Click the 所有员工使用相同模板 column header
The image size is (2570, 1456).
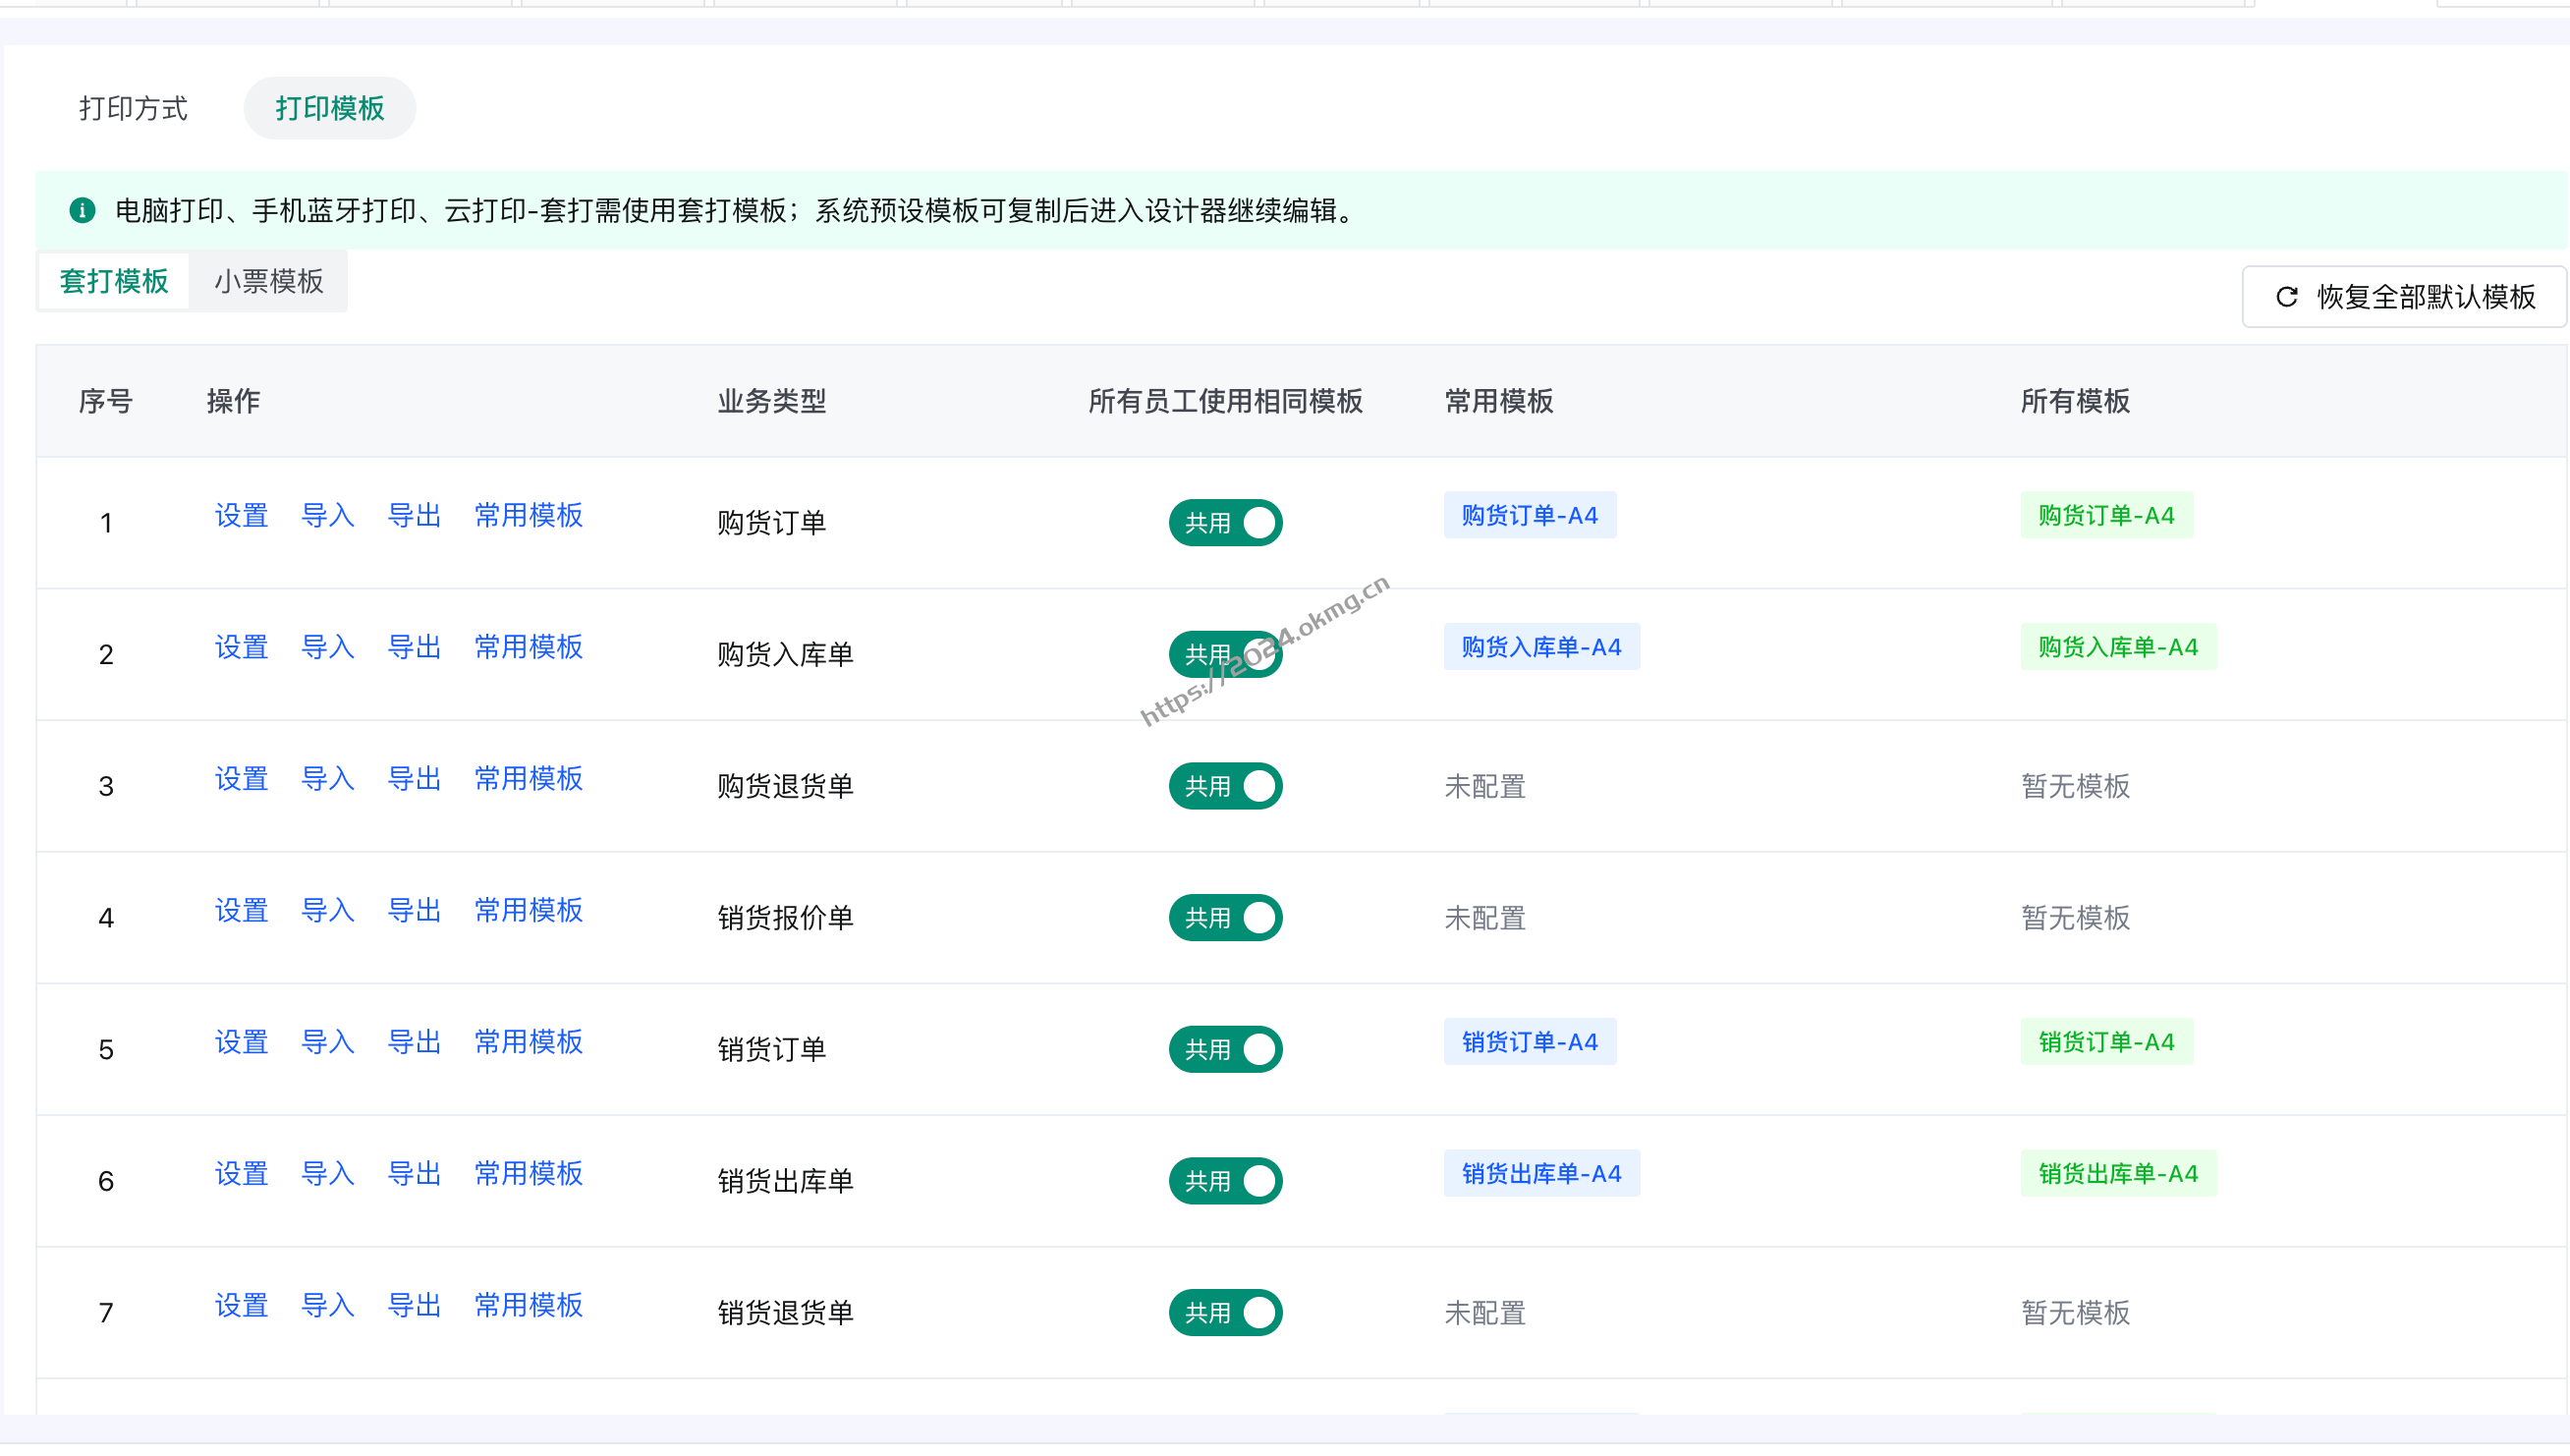tap(1225, 402)
